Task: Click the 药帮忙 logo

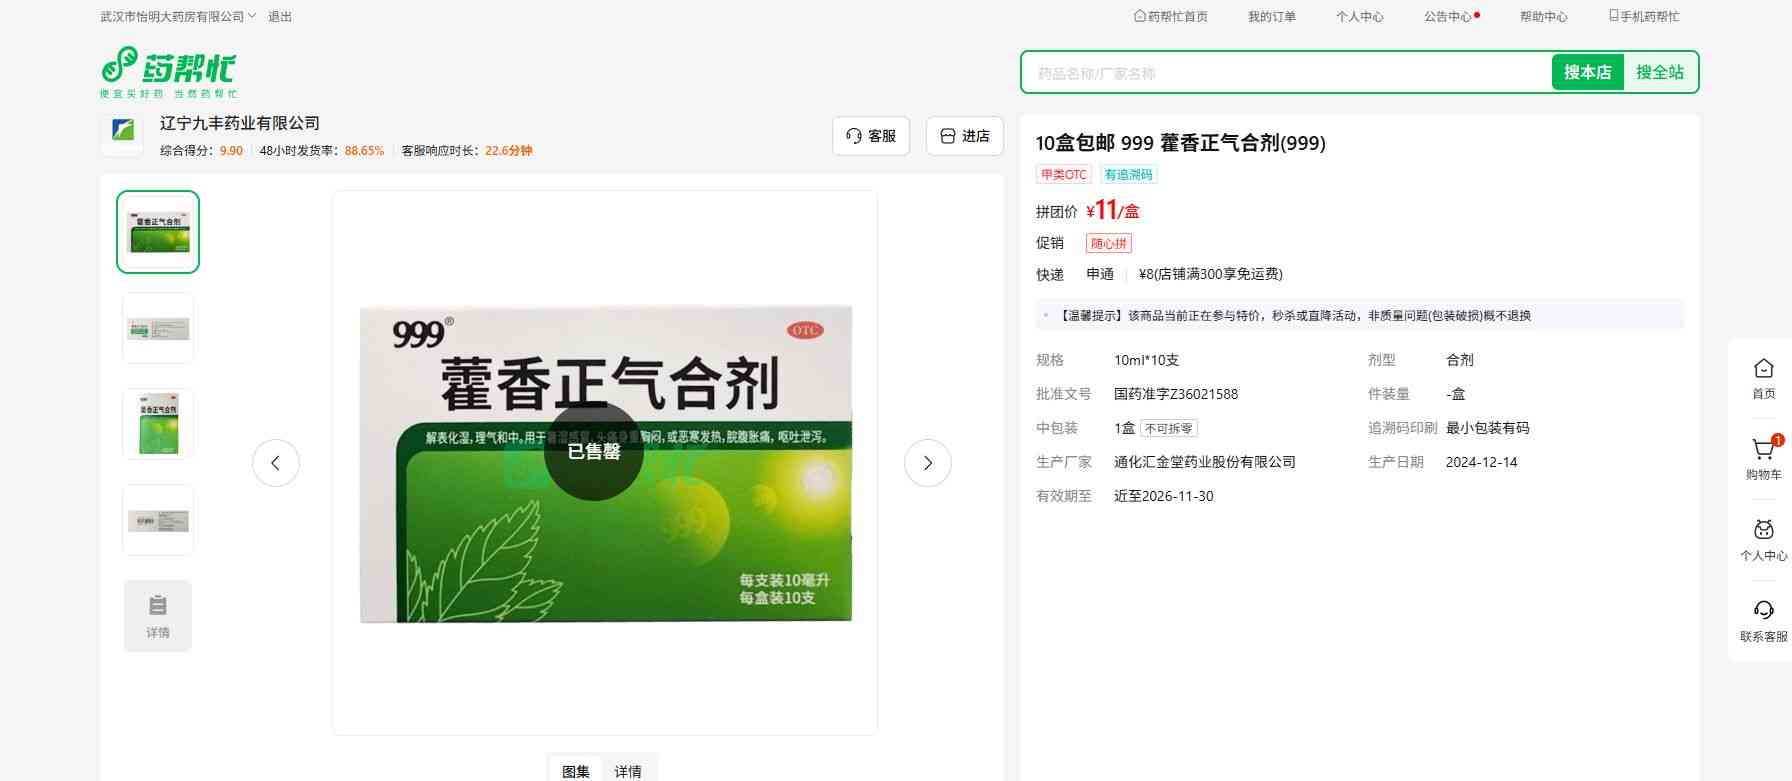Action: pyautogui.click(x=168, y=72)
